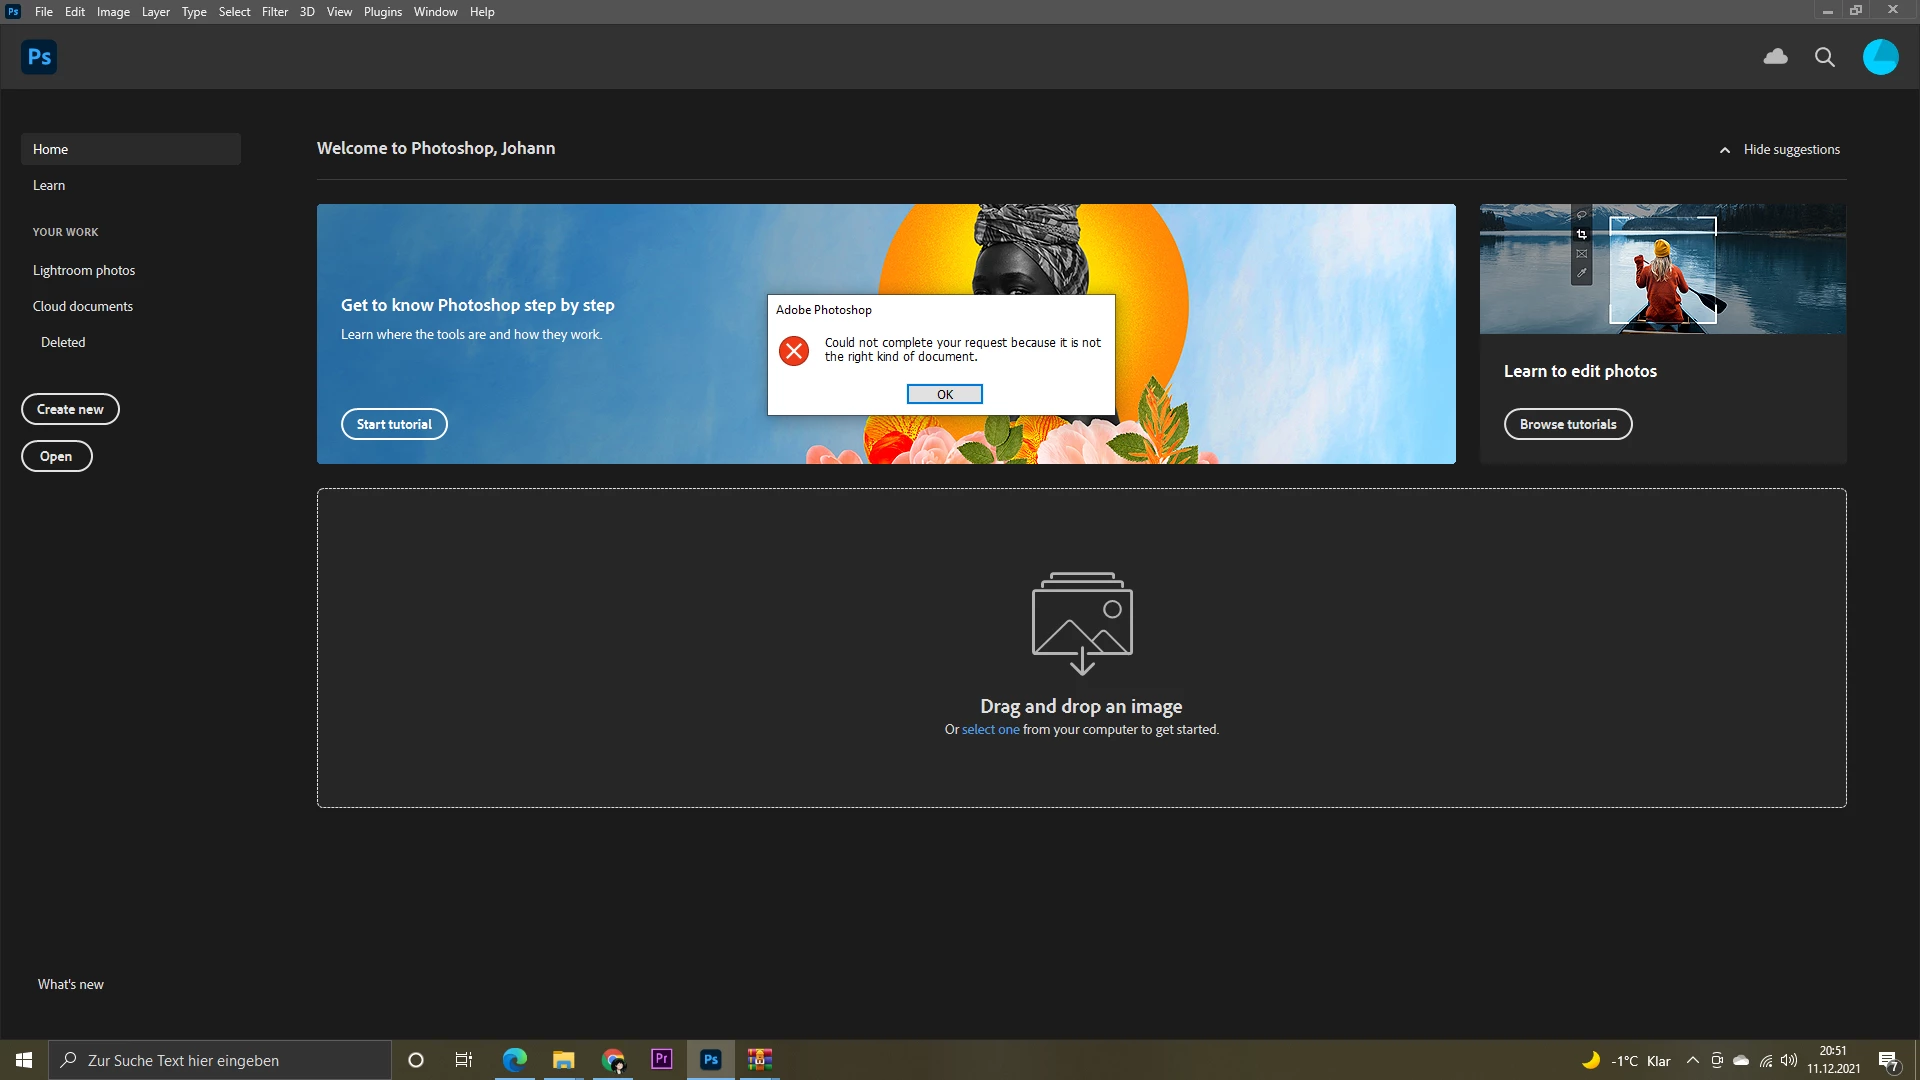The width and height of the screenshot is (1920, 1080).
Task: Click the 'select one' link
Action: (x=990, y=730)
